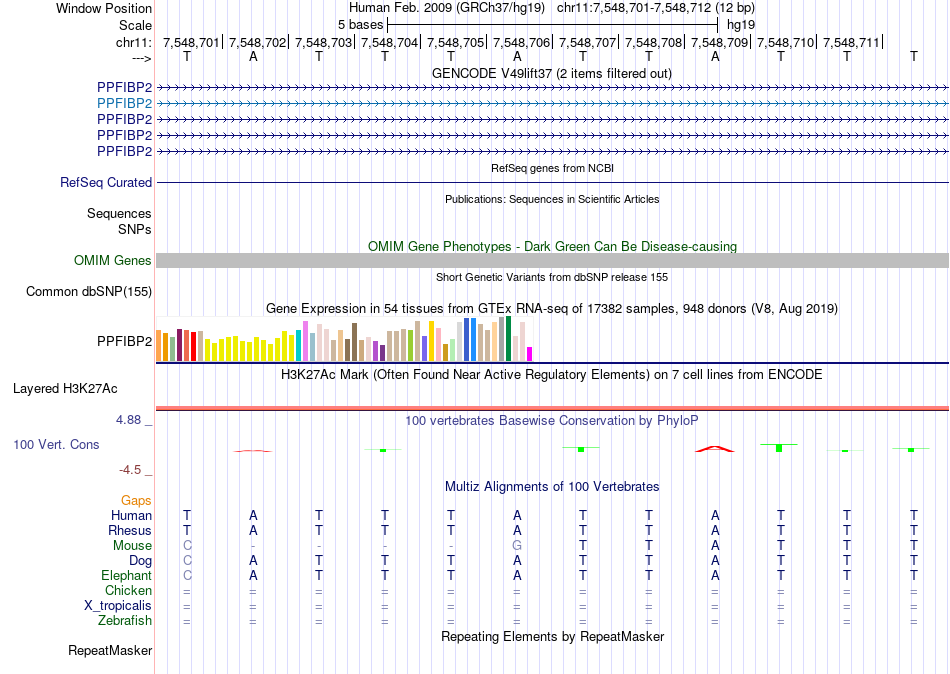Click the RefSeq Curated gene line
950x674 pixels.
552,182
